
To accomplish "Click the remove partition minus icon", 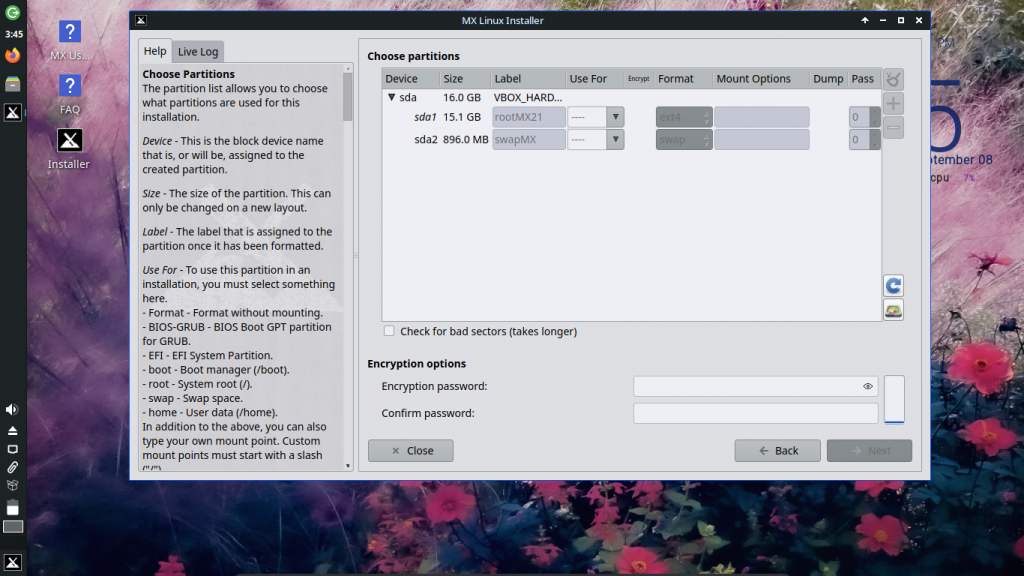I will 893,127.
